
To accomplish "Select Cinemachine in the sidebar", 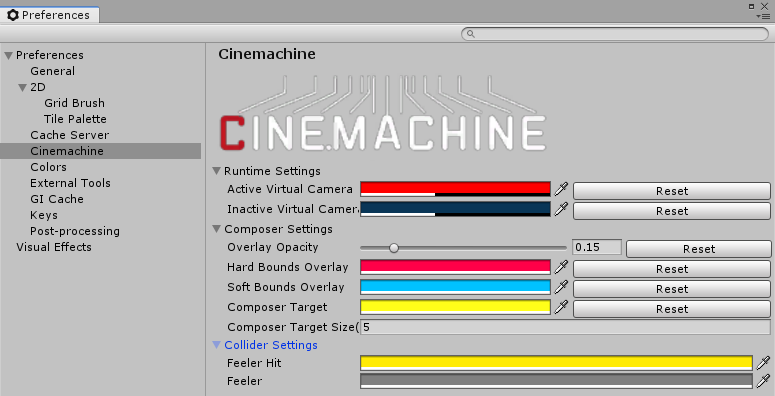I will pos(100,151).
